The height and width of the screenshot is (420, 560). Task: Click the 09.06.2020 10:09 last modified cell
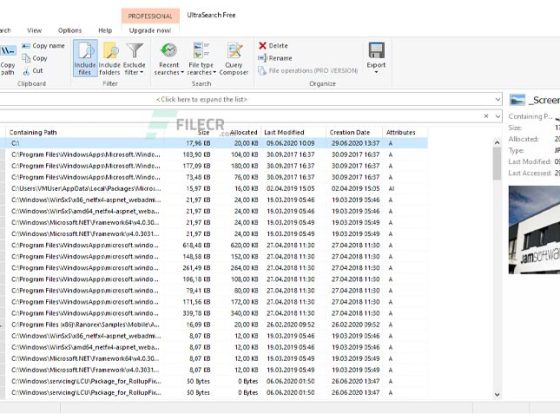(x=290, y=143)
